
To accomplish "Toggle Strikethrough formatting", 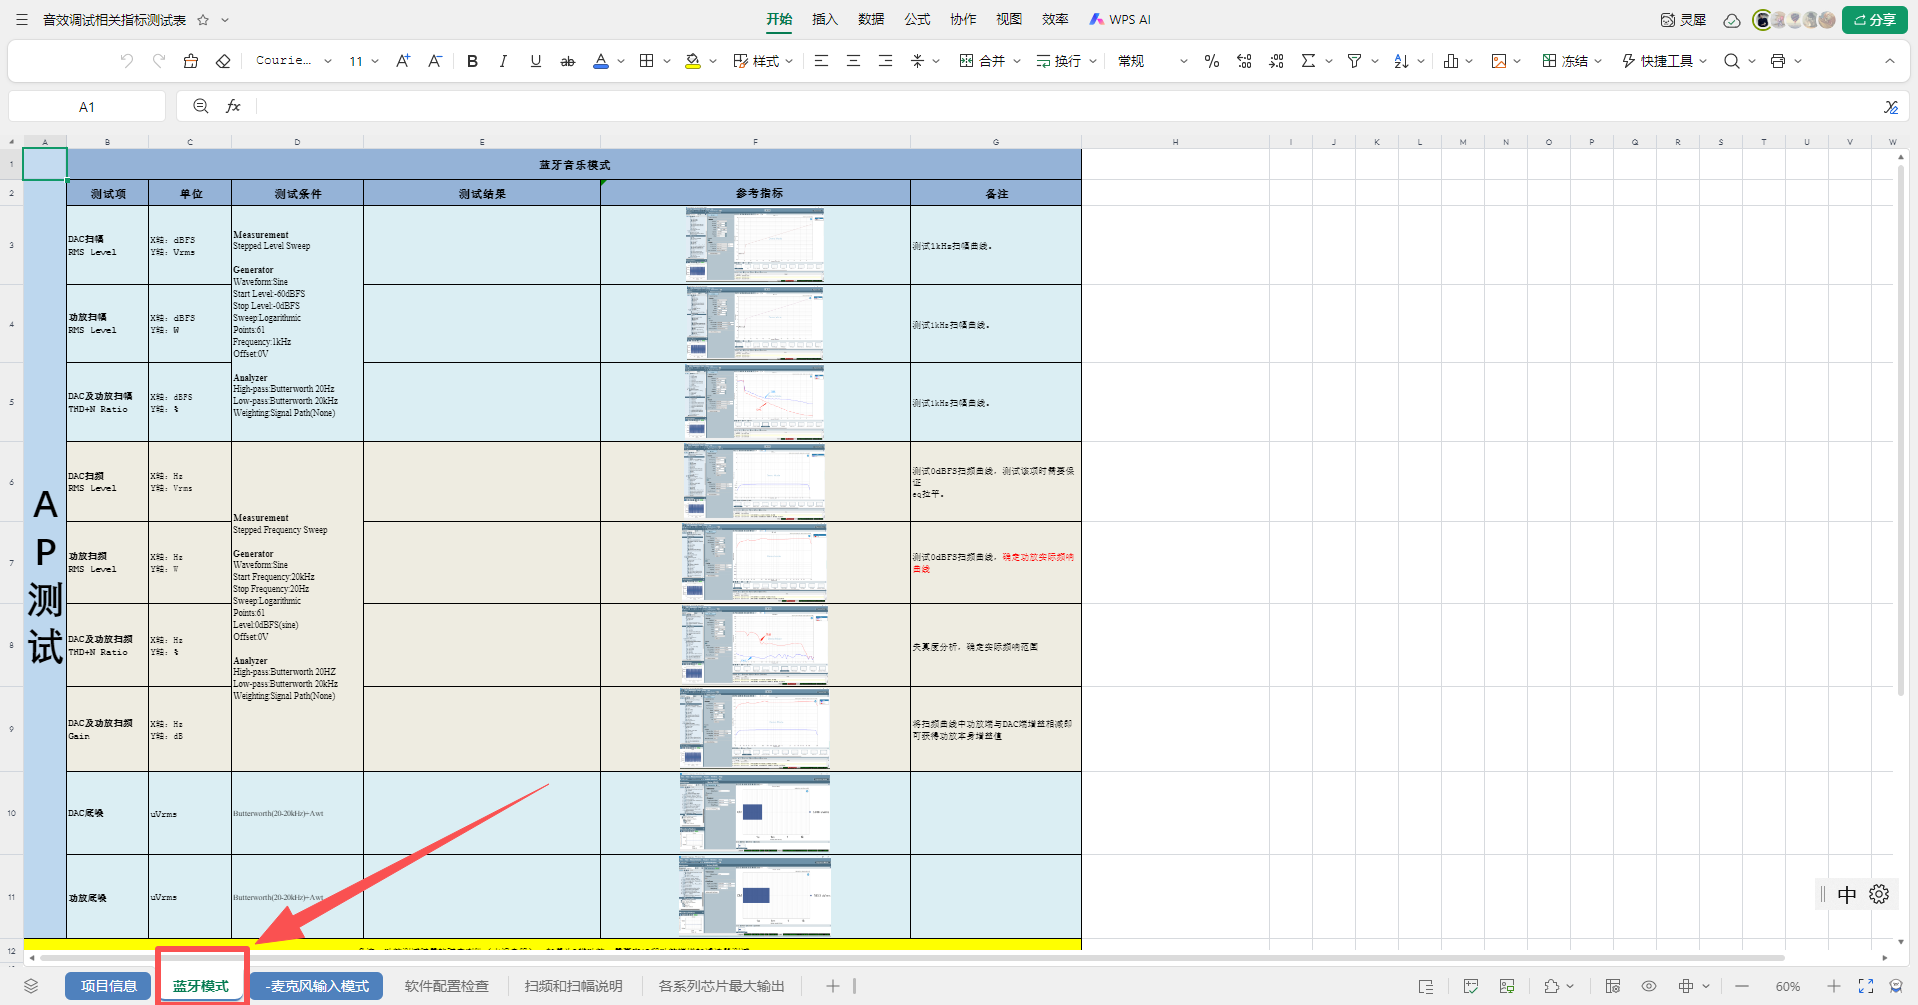I will tap(568, 61).
